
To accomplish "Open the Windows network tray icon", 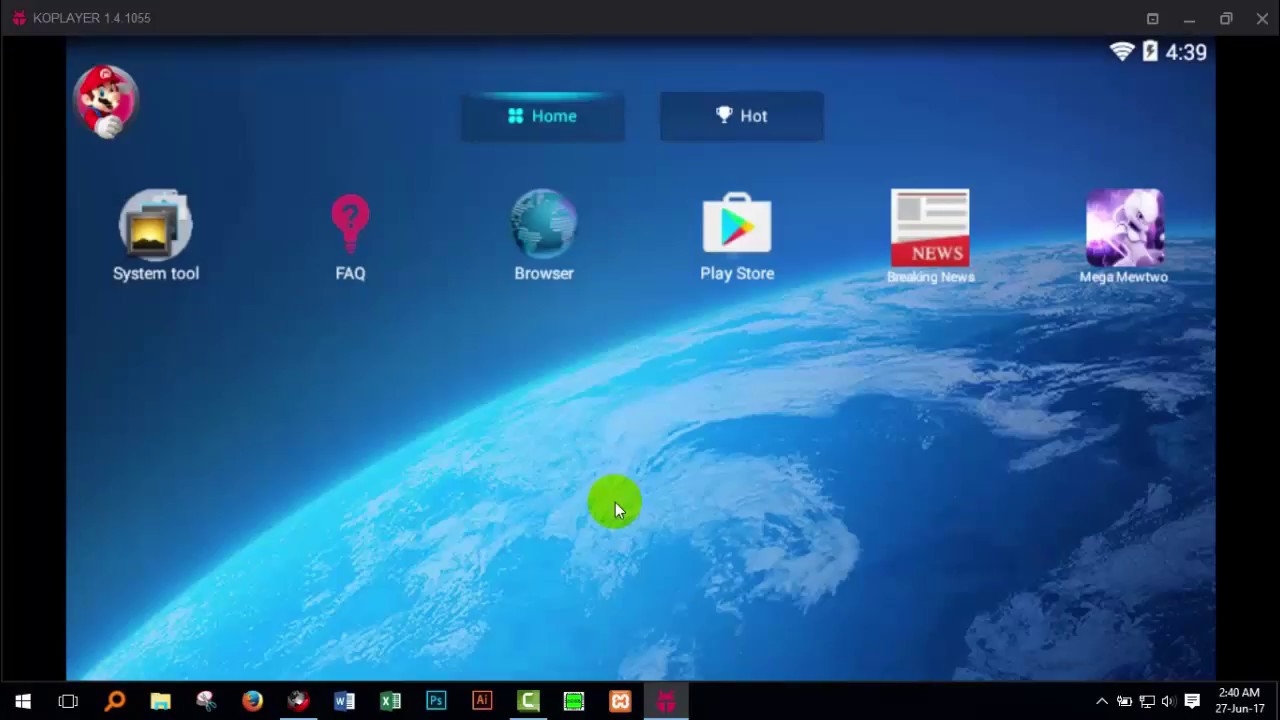I will click(1146, 701).
